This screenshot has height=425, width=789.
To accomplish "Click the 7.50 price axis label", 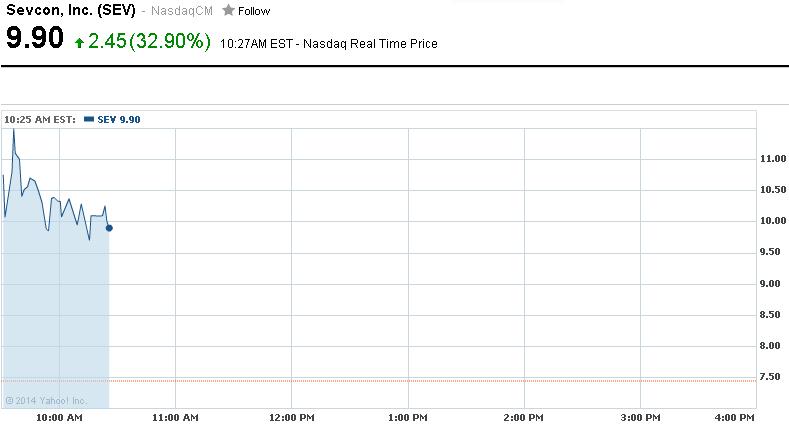I will (x=772, y=377).
